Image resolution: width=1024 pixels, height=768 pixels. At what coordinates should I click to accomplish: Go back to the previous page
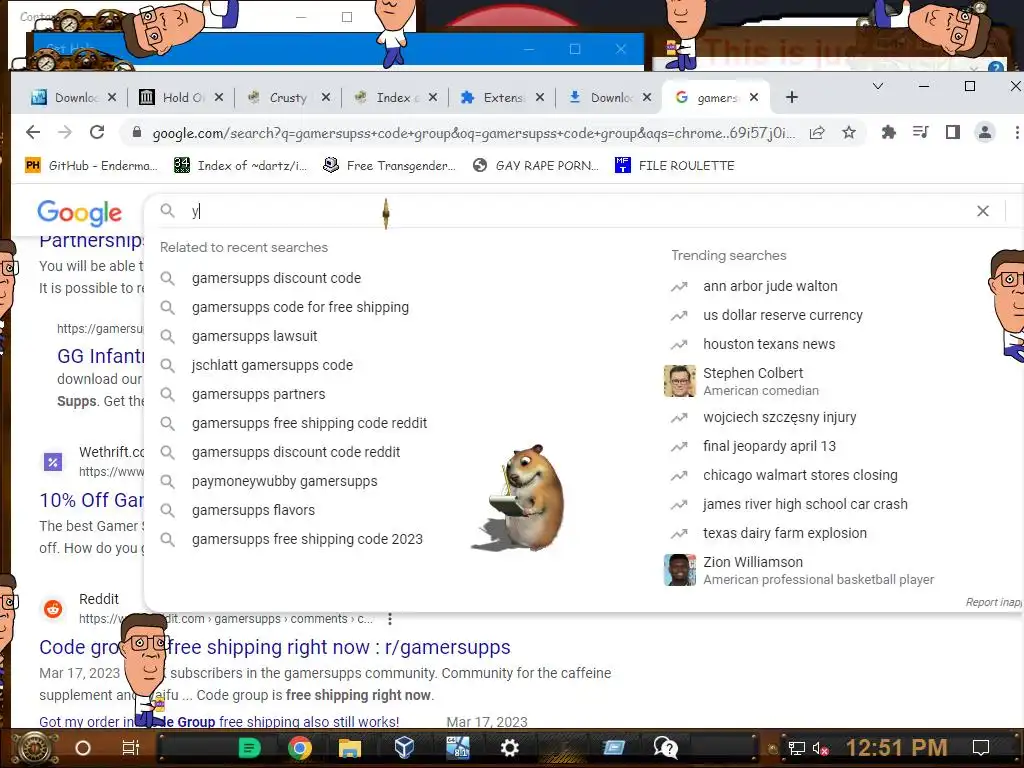point(33,133)
